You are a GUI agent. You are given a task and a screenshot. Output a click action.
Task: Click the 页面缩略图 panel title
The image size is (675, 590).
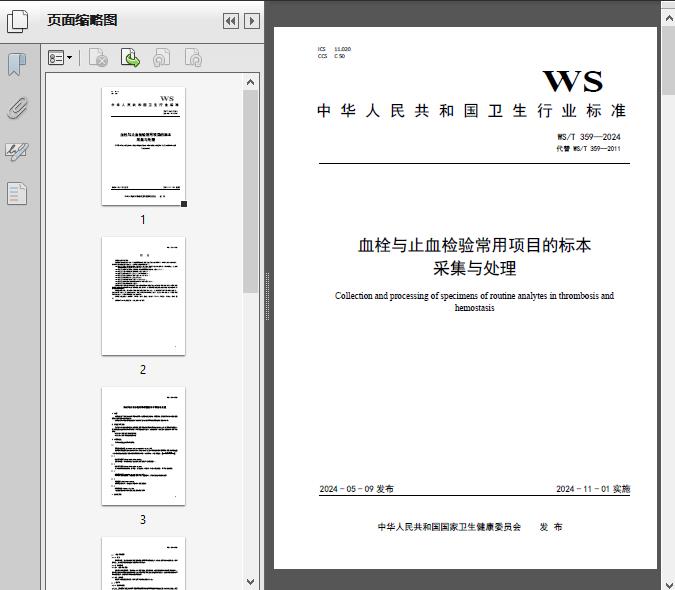[x=82, y=20]
